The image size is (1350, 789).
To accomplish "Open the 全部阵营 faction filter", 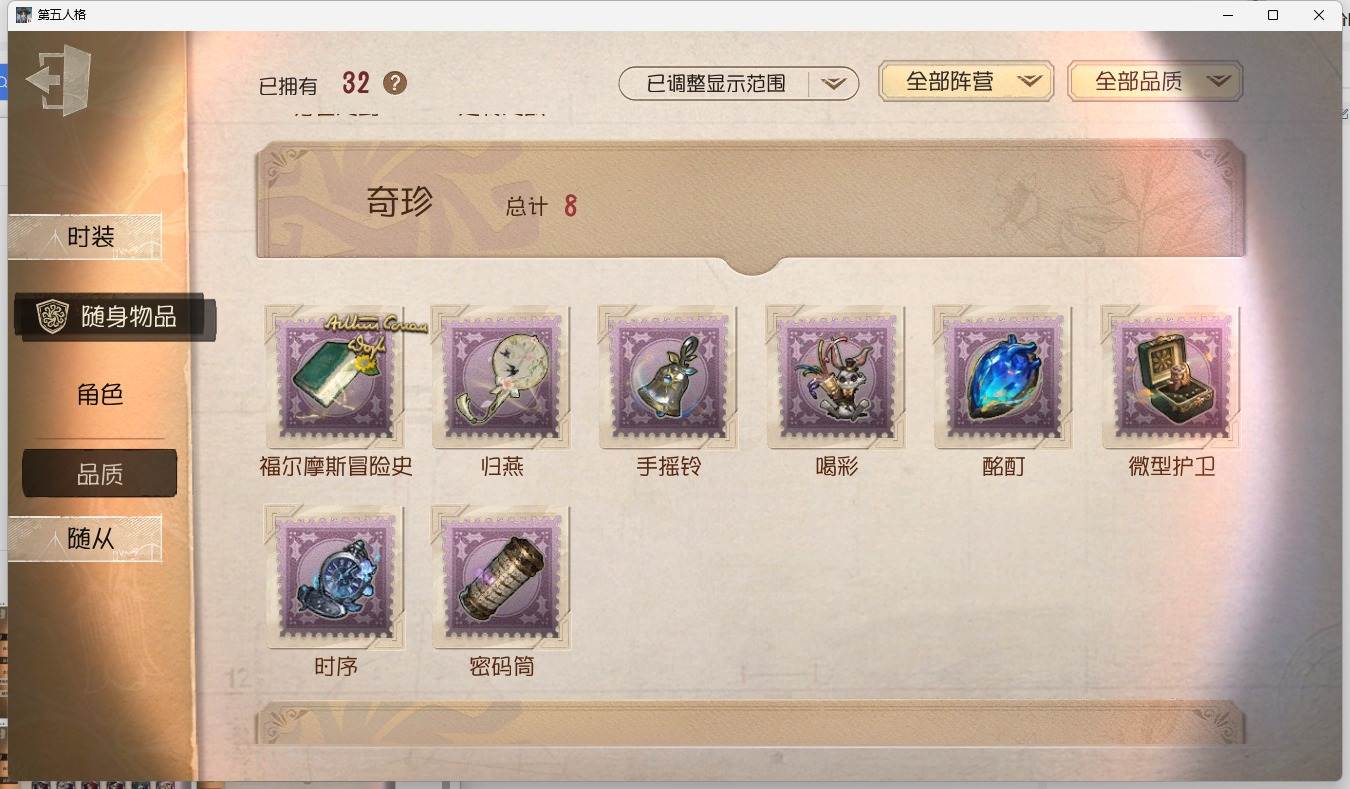I will click(966, 82).
